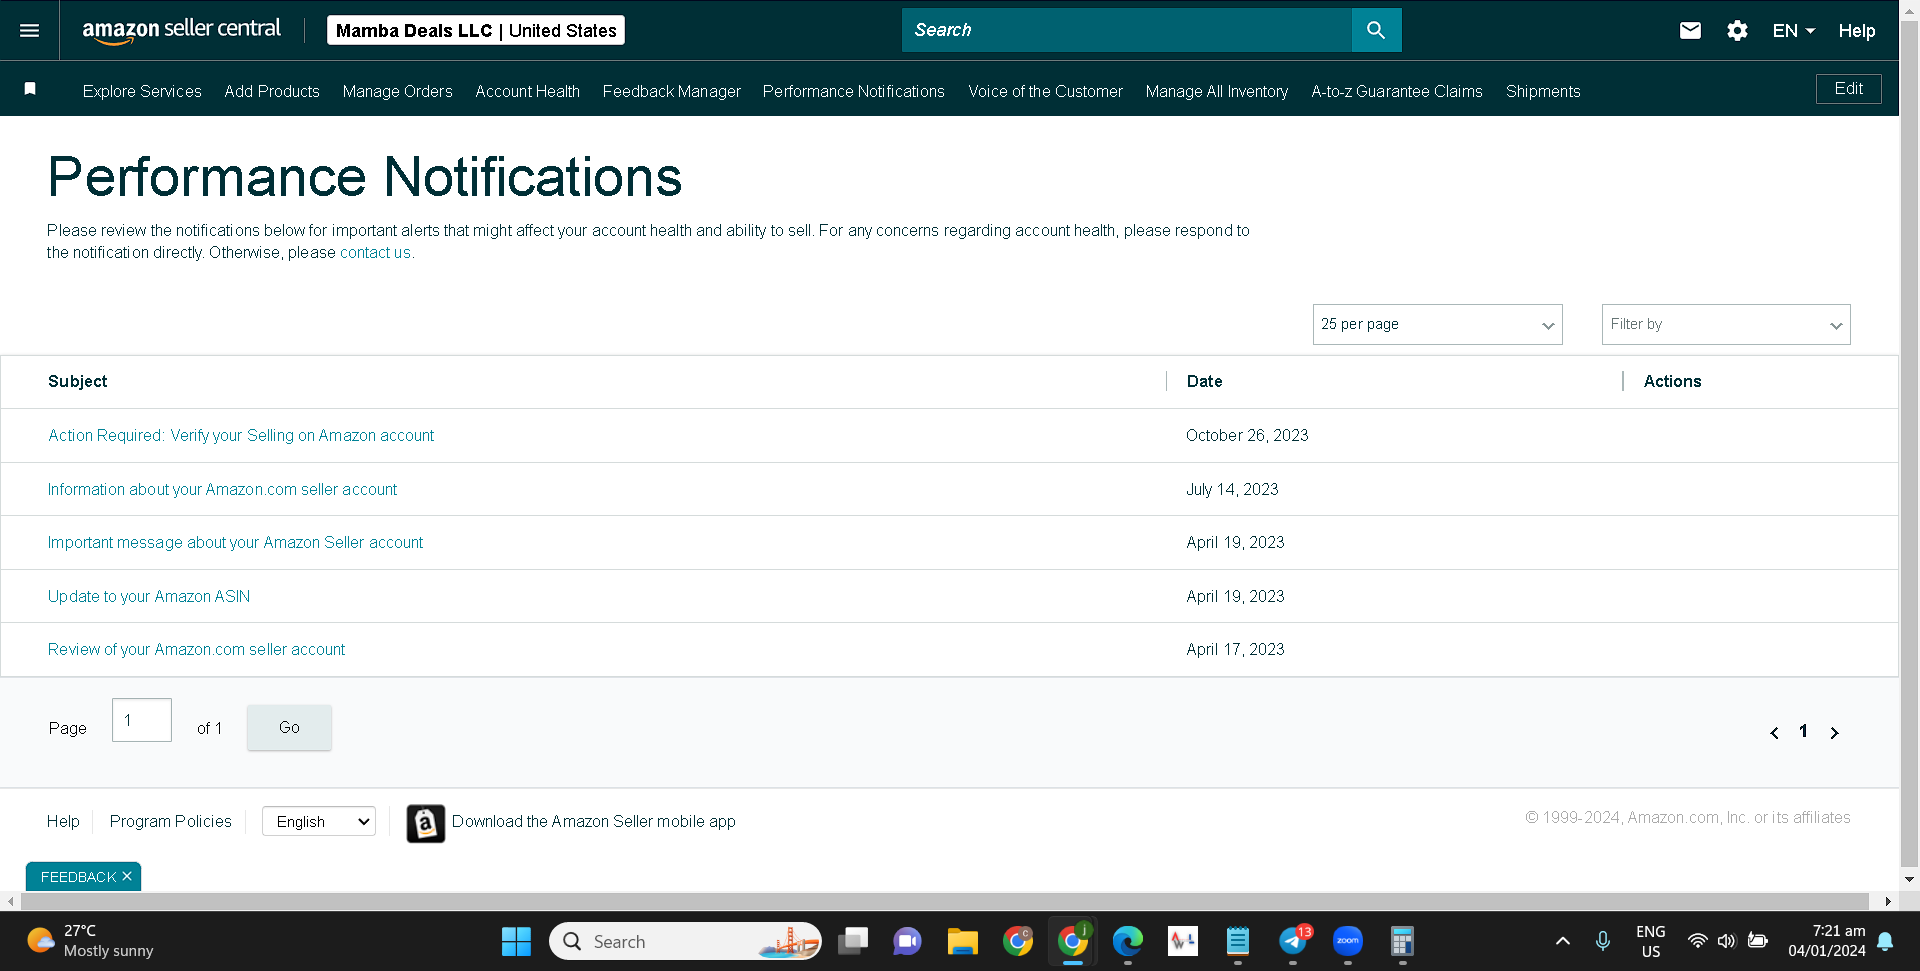Open Windows Start menu

516,941
